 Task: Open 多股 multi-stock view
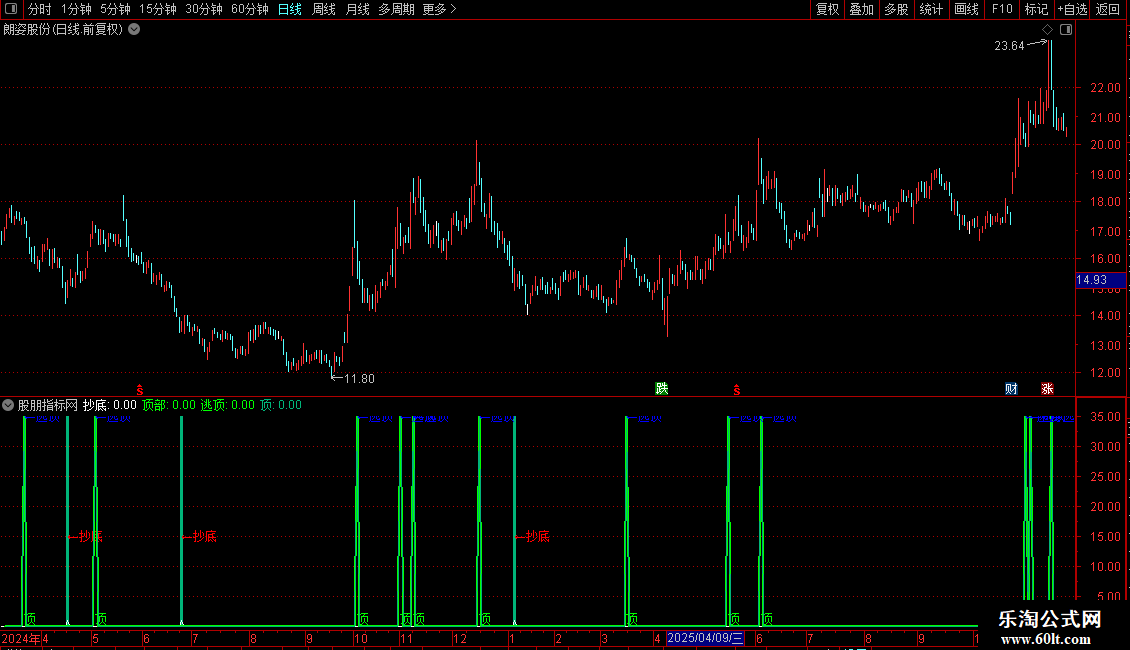pos(896,9)
